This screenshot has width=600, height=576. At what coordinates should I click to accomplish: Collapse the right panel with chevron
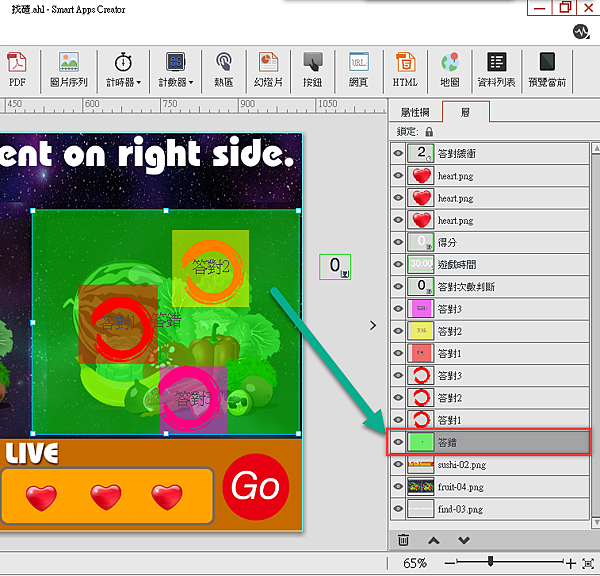point(373,326)
